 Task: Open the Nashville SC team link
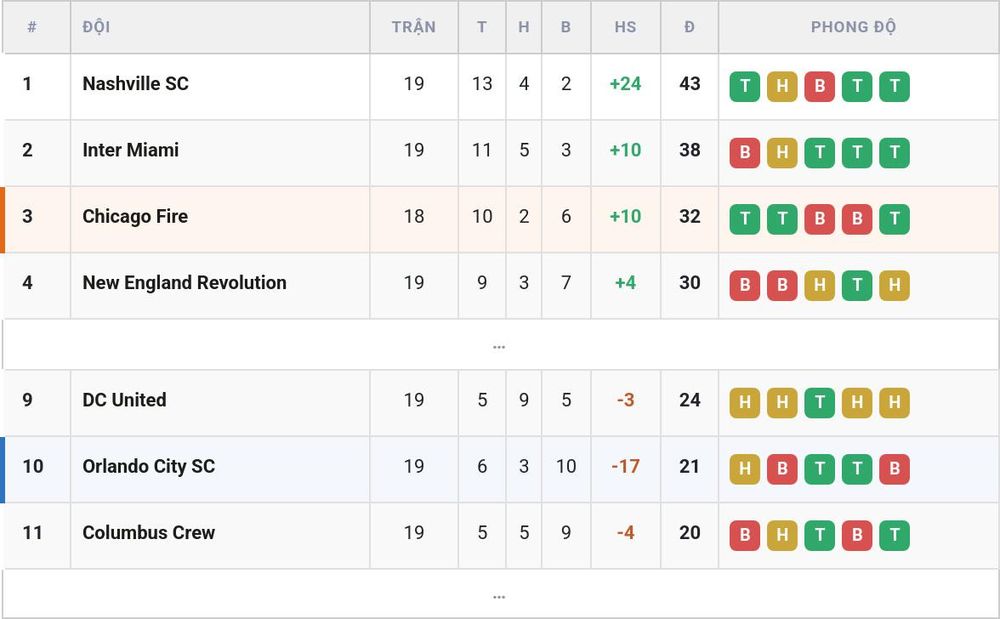135,84
